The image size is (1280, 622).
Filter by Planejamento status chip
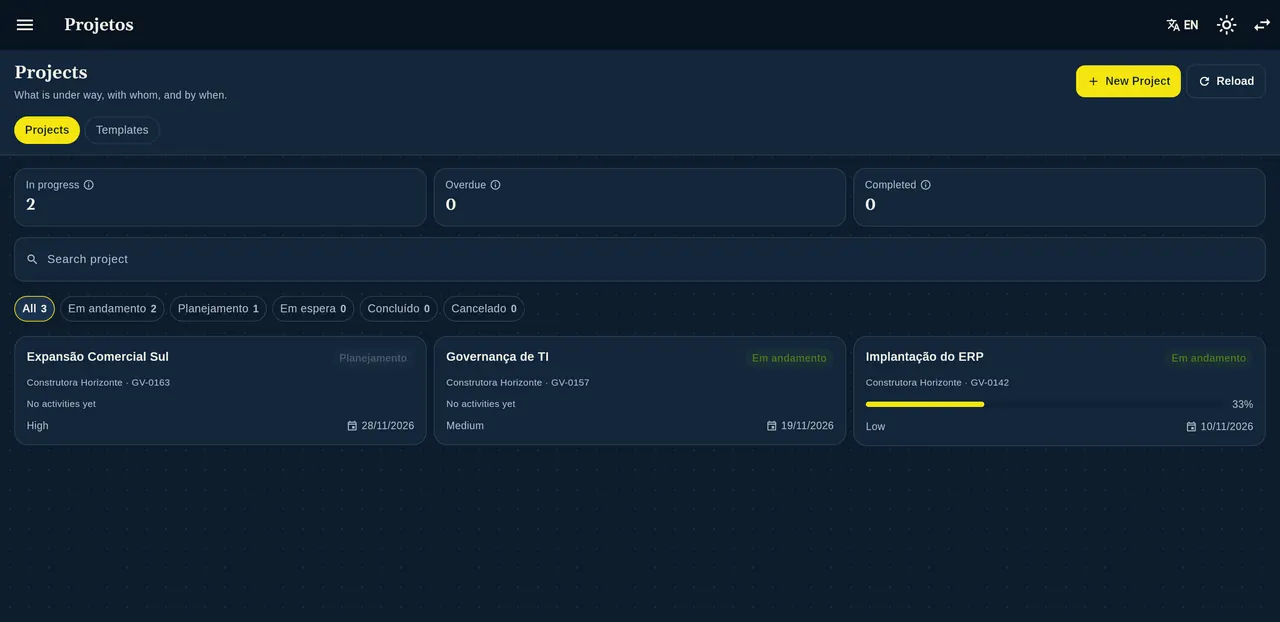tap(218, 309)
